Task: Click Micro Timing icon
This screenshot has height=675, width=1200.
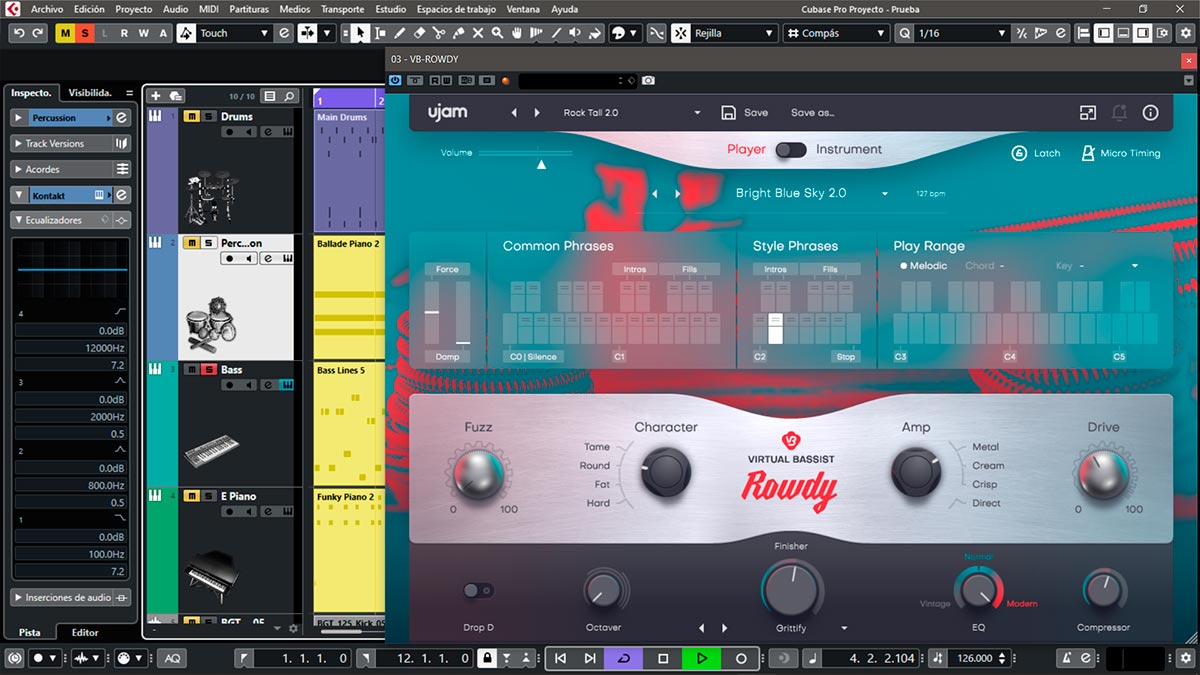Action: (1089, 153)
